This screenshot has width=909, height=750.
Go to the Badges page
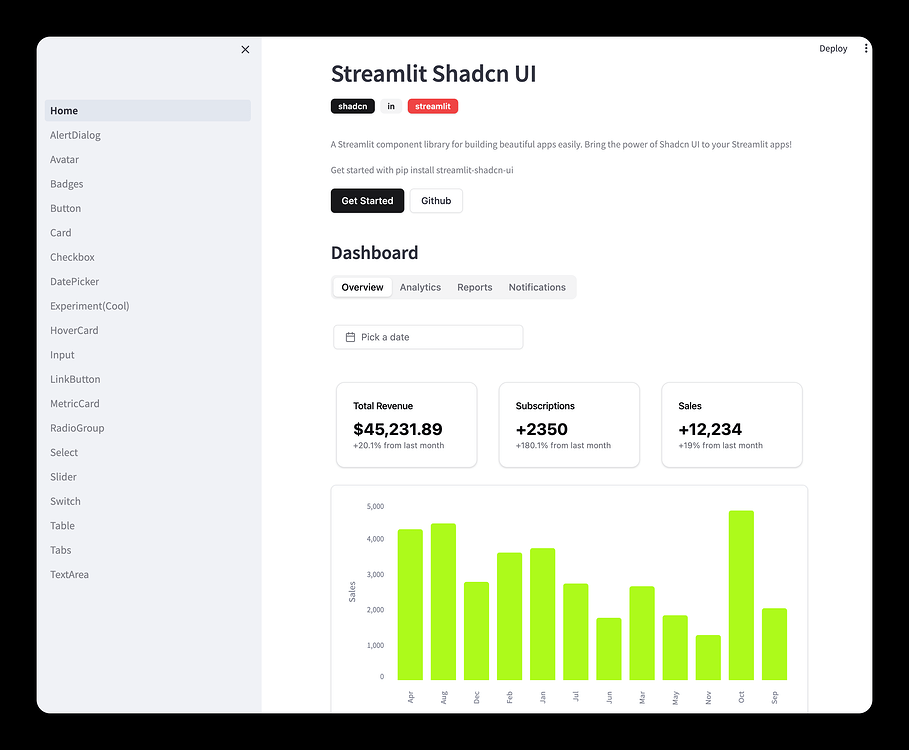coord(148,184)
